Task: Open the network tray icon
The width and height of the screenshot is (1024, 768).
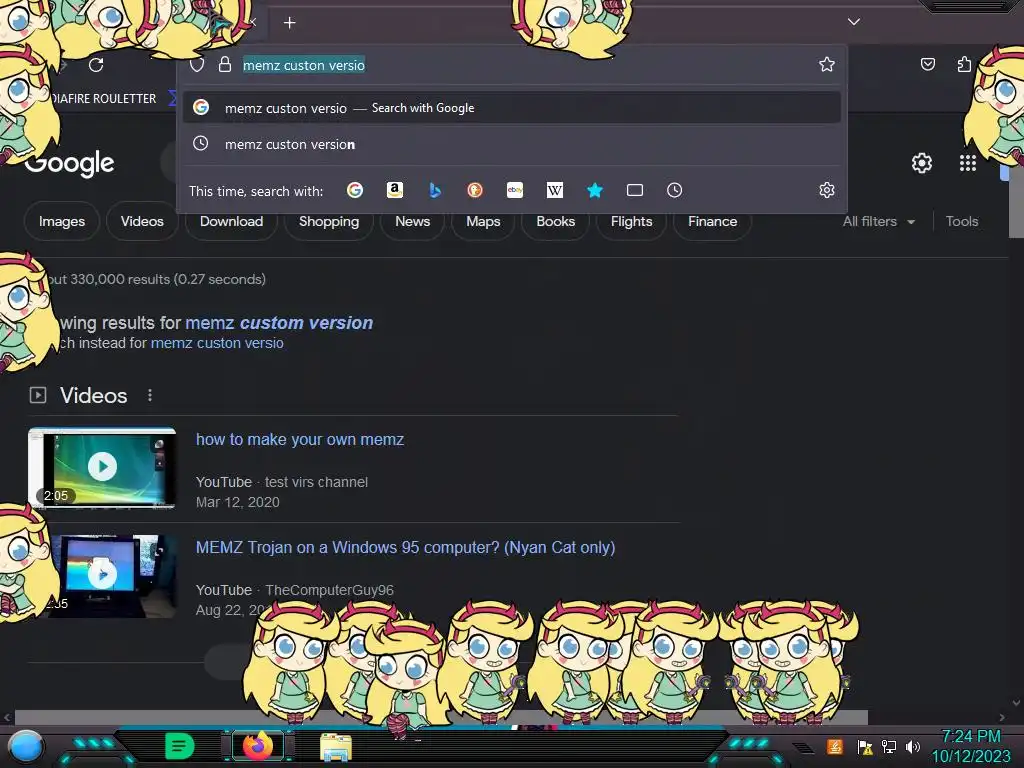Action: click(x=889, y=746)
